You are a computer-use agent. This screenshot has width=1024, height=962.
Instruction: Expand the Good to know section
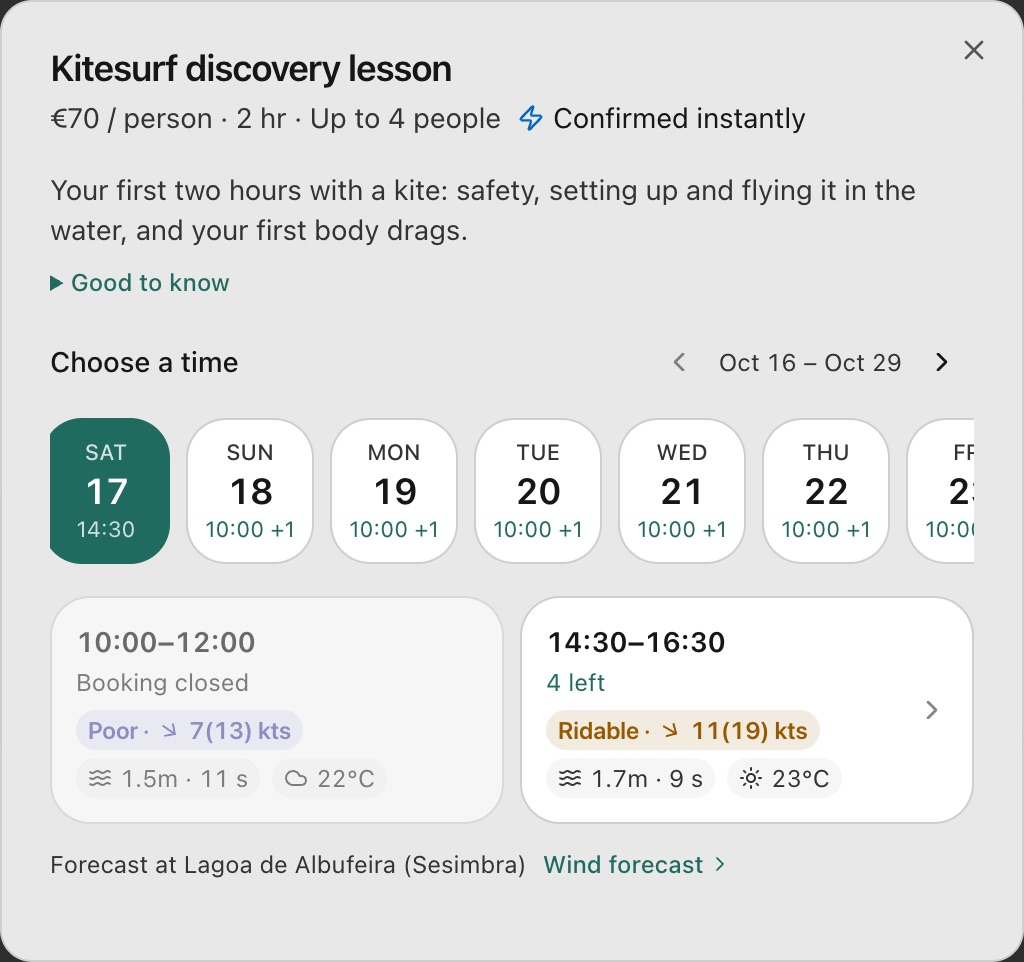(140, 283)
